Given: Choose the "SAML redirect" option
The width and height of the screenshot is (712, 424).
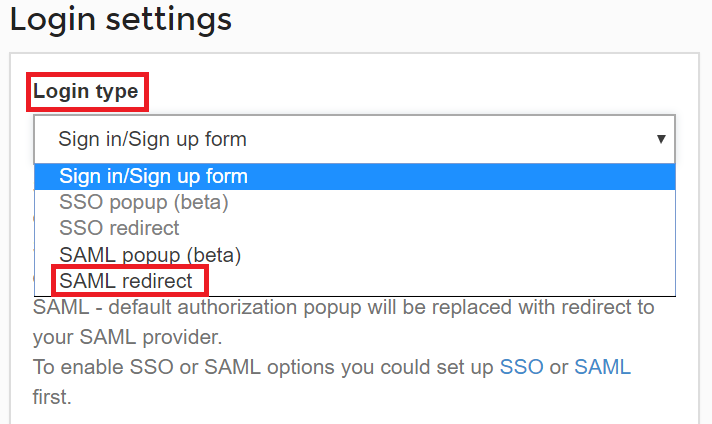Looking at the screenshot, I should [x=126, y=281].
